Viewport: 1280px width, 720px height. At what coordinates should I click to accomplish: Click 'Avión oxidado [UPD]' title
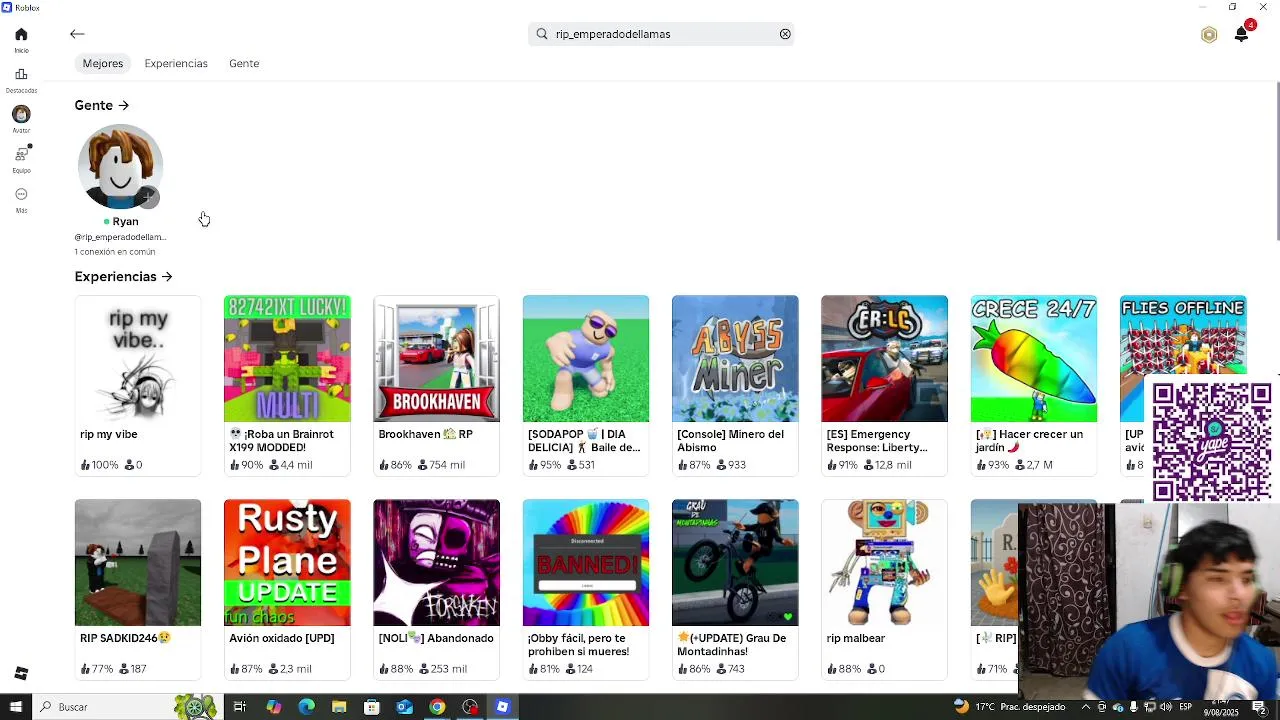(282, 638)
